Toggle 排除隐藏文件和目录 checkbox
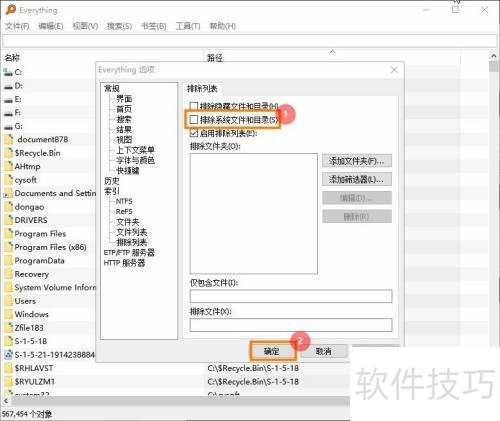This screenshot has height=421, width=500. click(x=194, y=106)
